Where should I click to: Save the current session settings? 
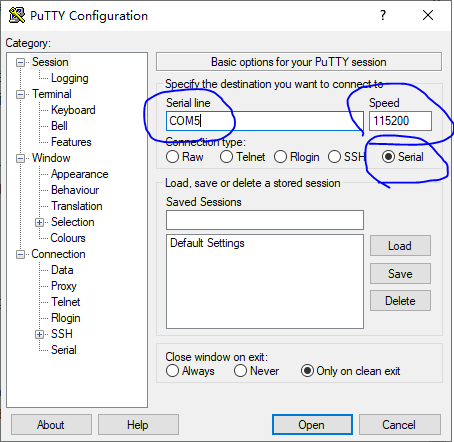point(400,274)
